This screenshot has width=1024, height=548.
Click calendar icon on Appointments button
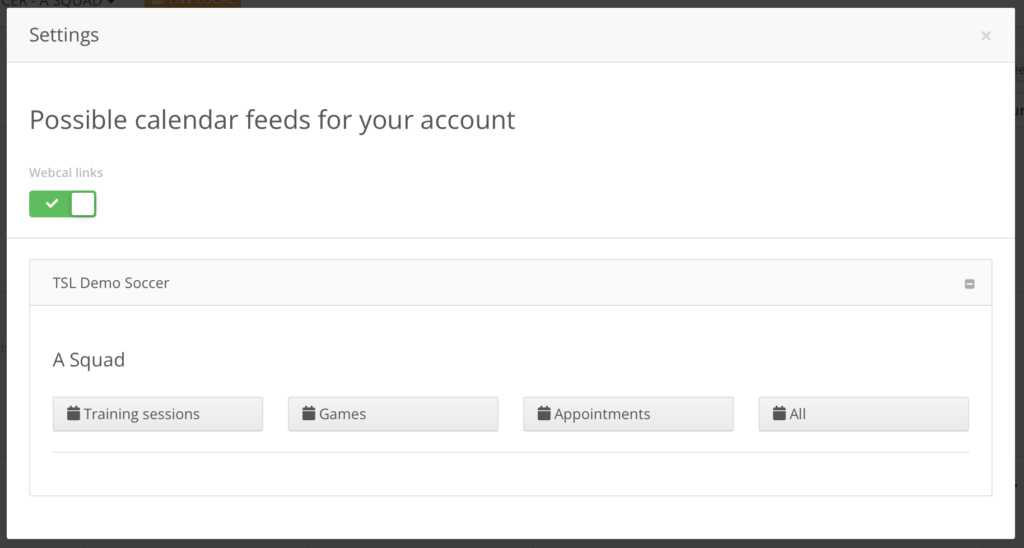coord(543,413)
